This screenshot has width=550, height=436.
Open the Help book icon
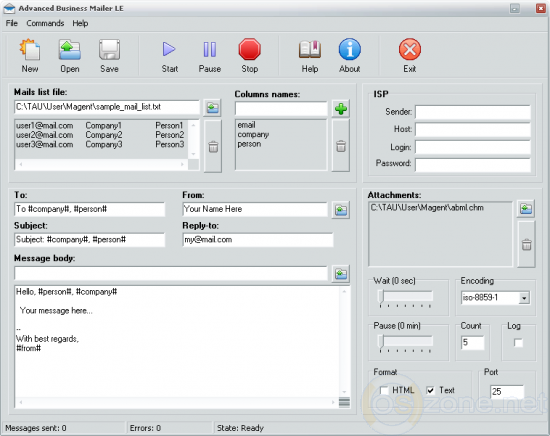coord(310,56)
